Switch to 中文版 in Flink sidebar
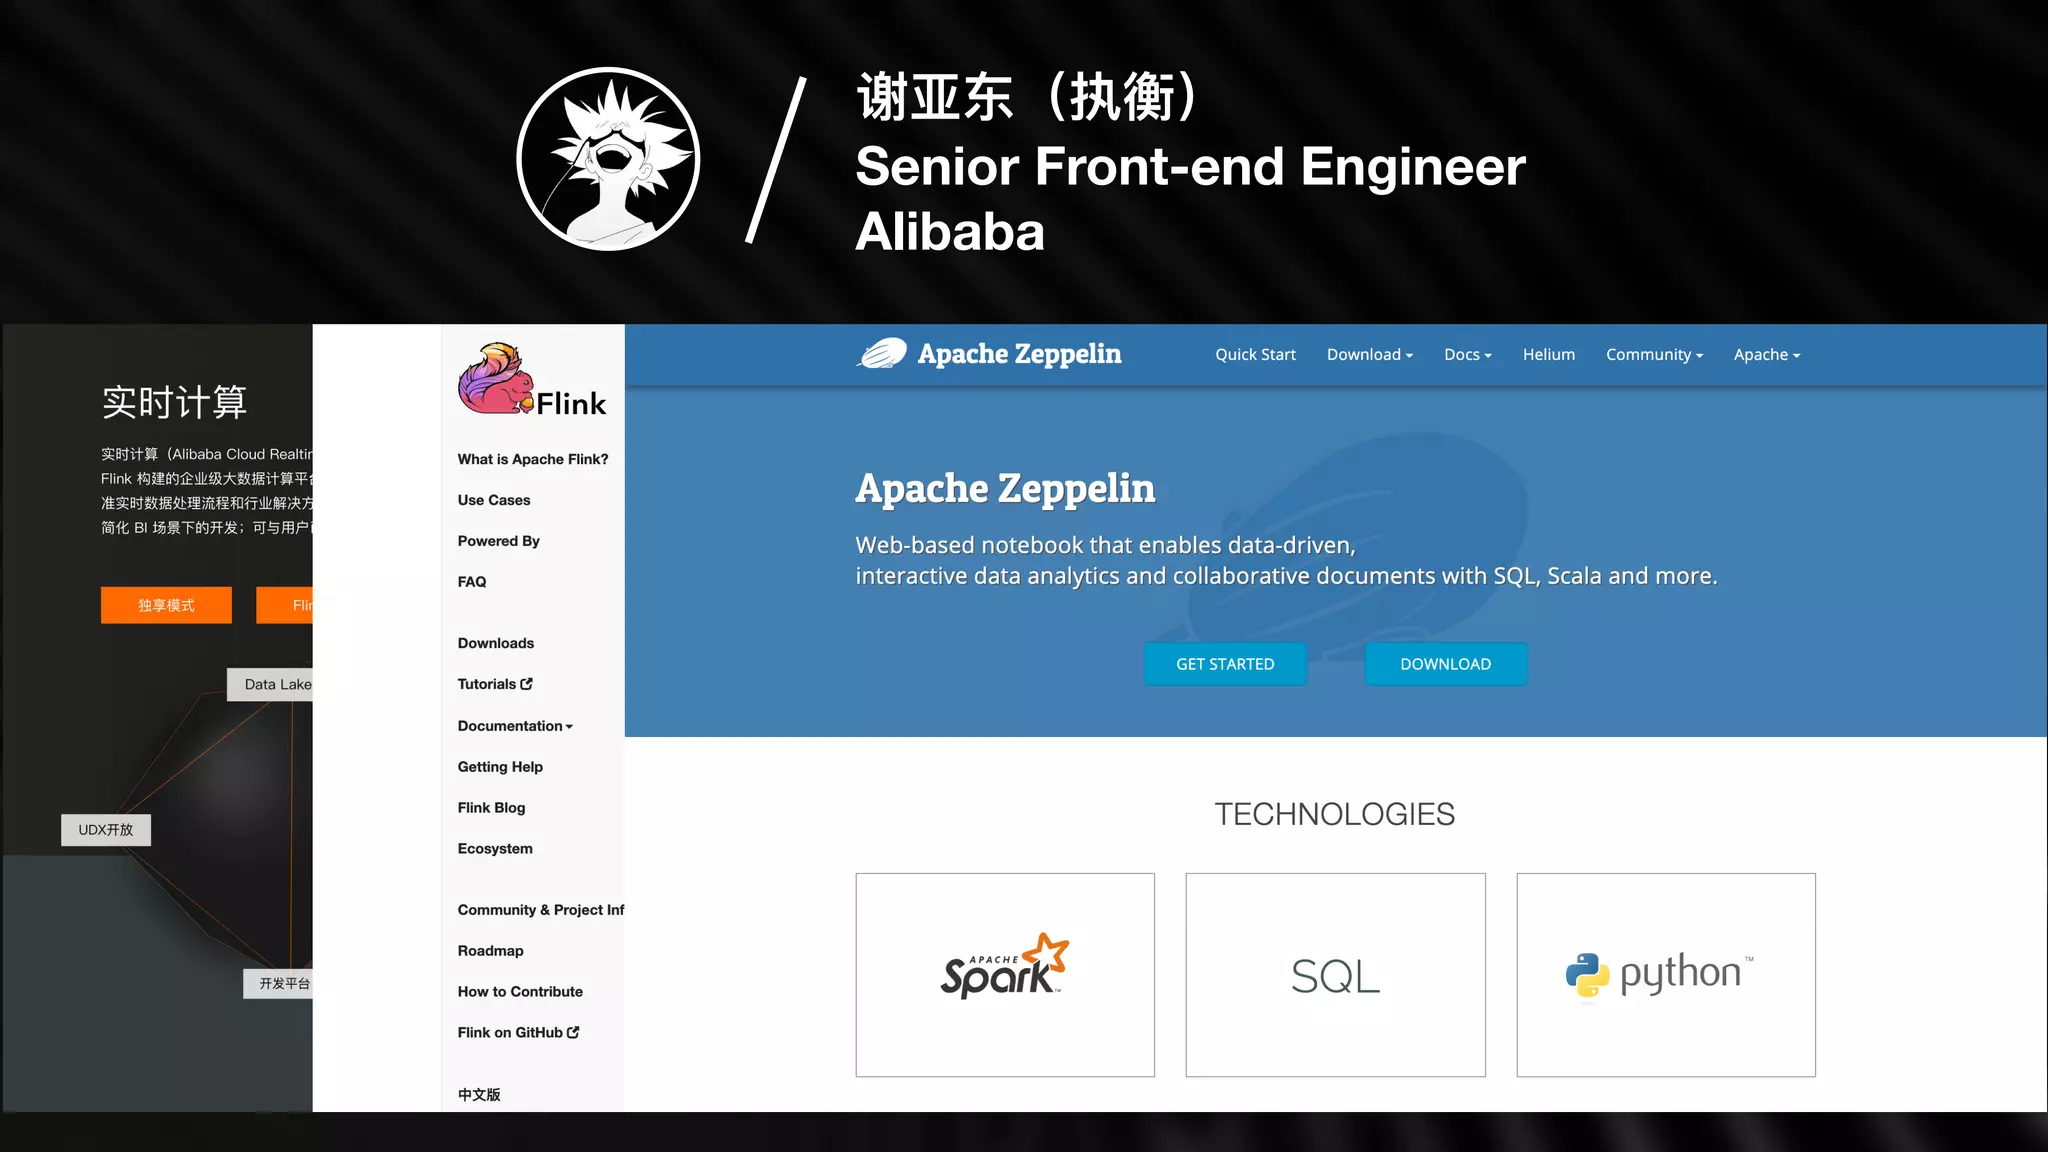The width and height of the screenshot is (2048, 1152). [x=479, y=1095]
